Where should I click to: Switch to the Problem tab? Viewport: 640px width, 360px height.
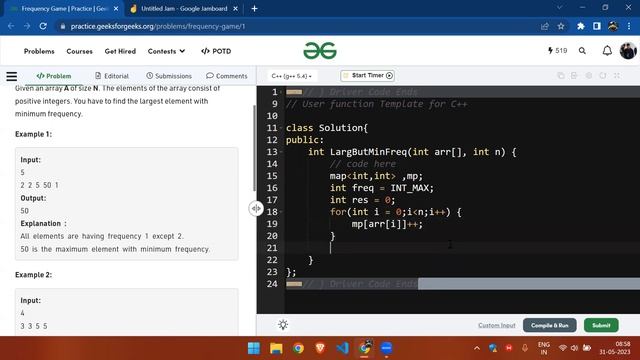coord(53,76)
